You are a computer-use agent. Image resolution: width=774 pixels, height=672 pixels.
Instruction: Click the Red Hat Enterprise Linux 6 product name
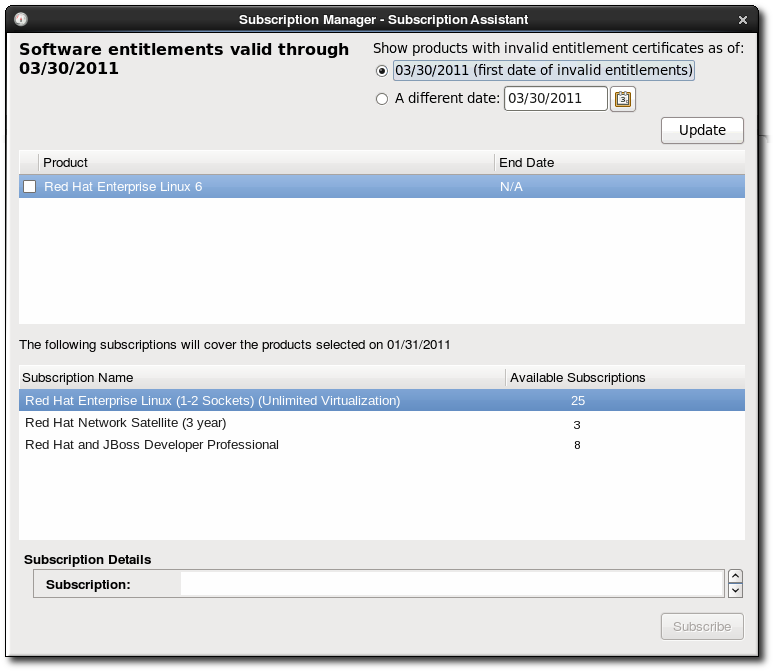pyautogui.click(x=123, y=187)
